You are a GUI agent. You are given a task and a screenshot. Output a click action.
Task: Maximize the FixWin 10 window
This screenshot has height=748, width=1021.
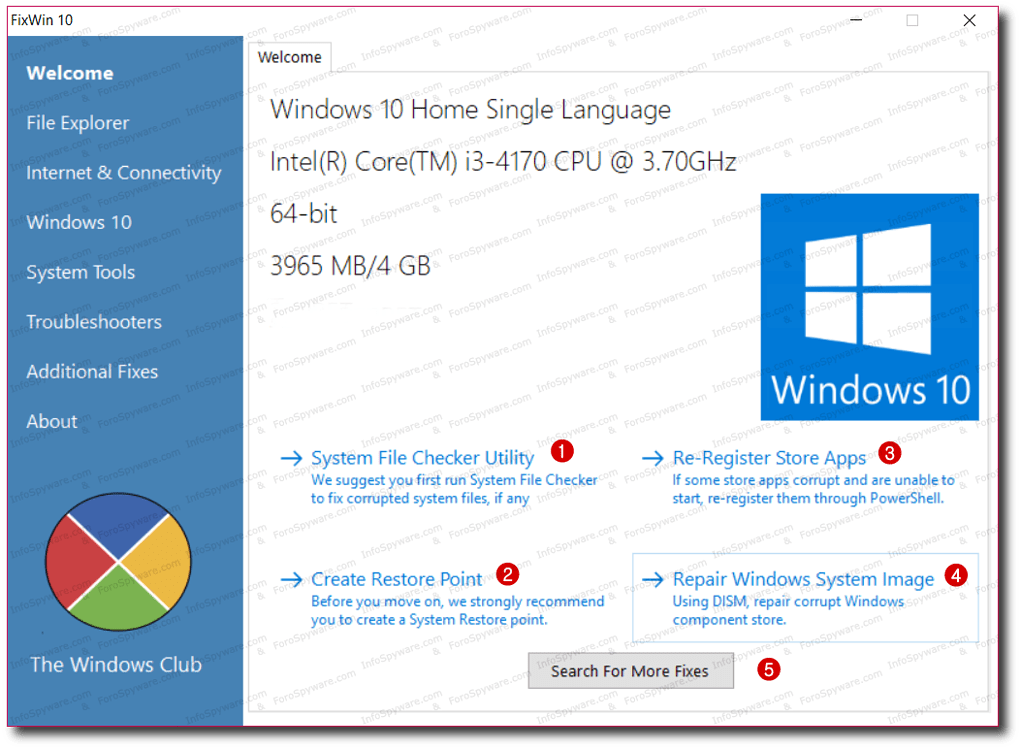tap(912, 20)
